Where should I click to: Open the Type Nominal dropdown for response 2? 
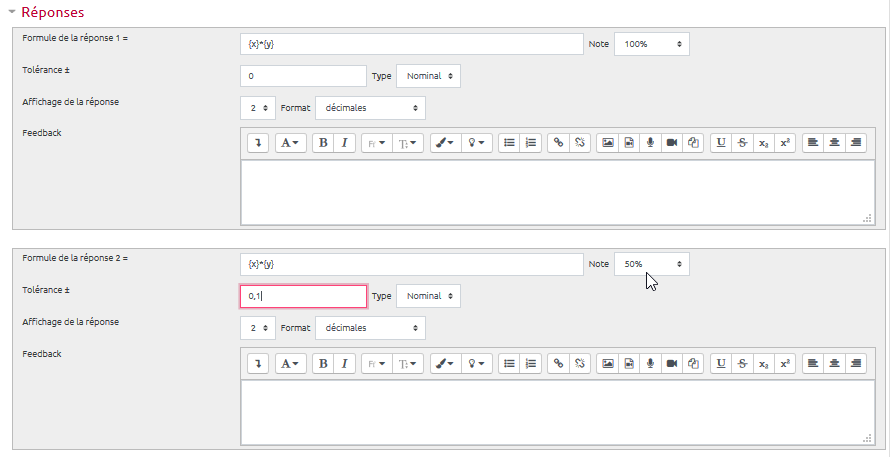(x=429, y=297)
